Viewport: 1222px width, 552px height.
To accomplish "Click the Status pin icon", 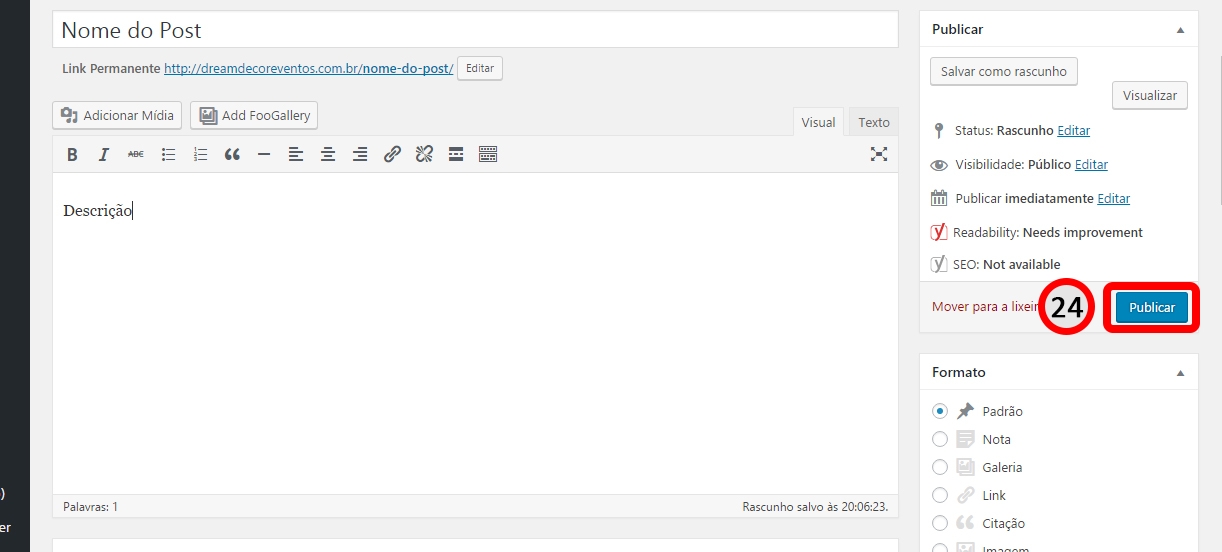I will 938,131.
